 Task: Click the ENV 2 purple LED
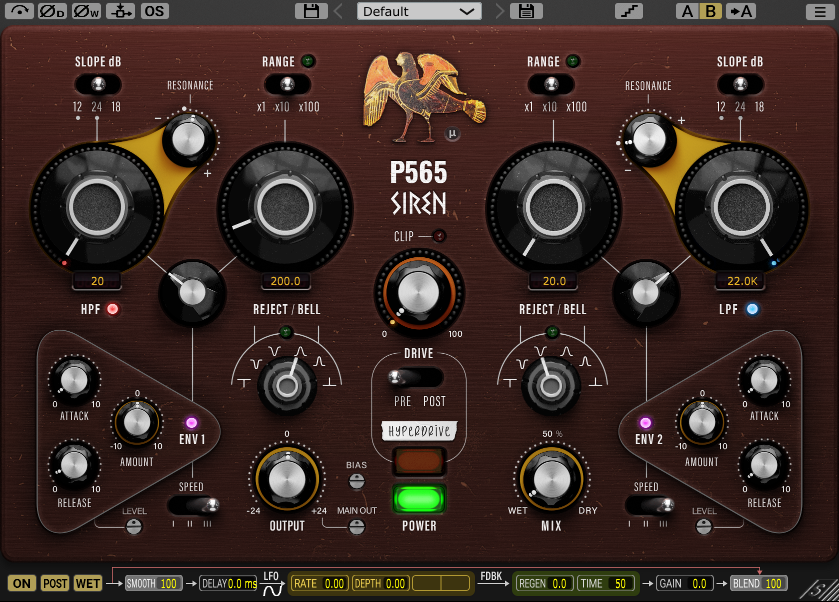point(645,423)
